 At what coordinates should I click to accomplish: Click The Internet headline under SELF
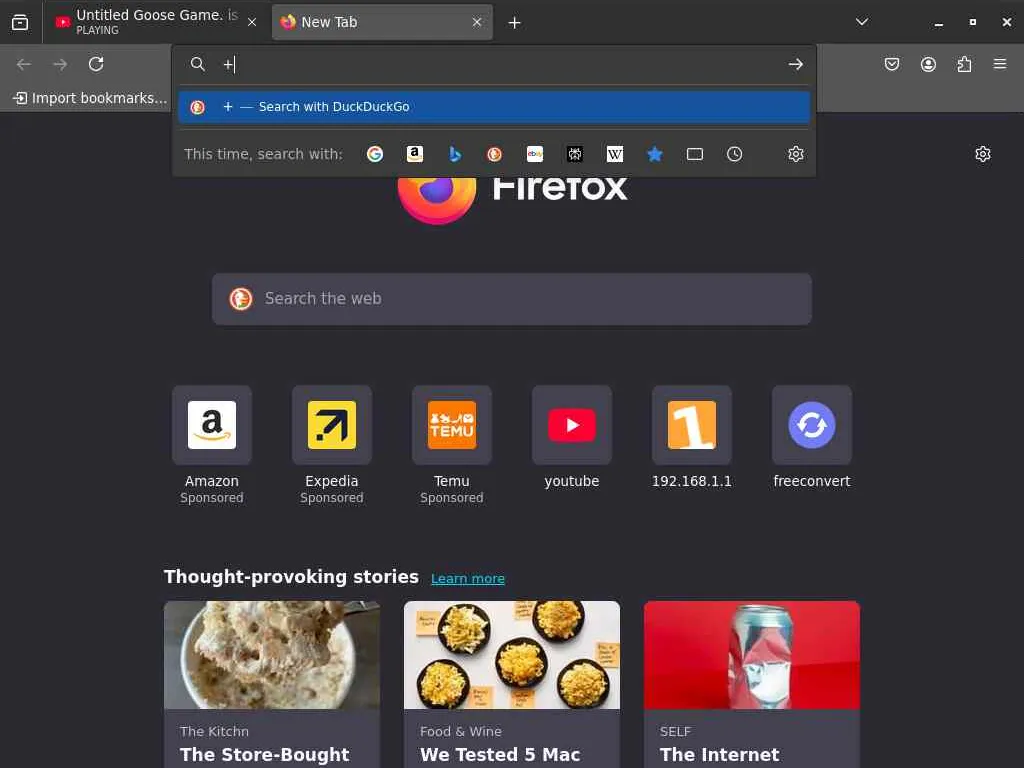coord(720,754)
